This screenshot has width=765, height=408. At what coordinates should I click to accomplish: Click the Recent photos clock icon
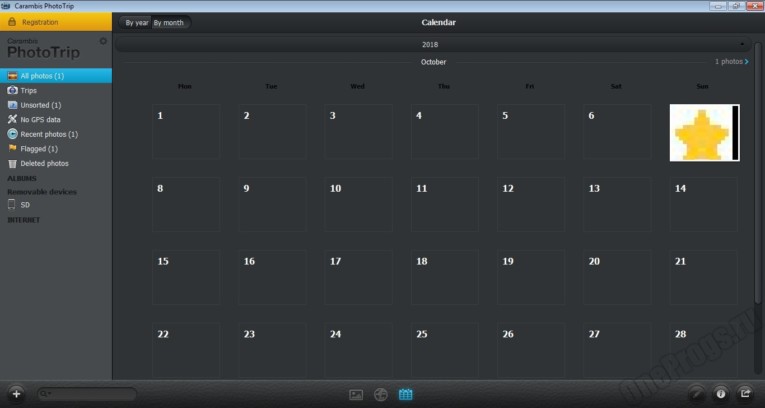tap(12, 134)
